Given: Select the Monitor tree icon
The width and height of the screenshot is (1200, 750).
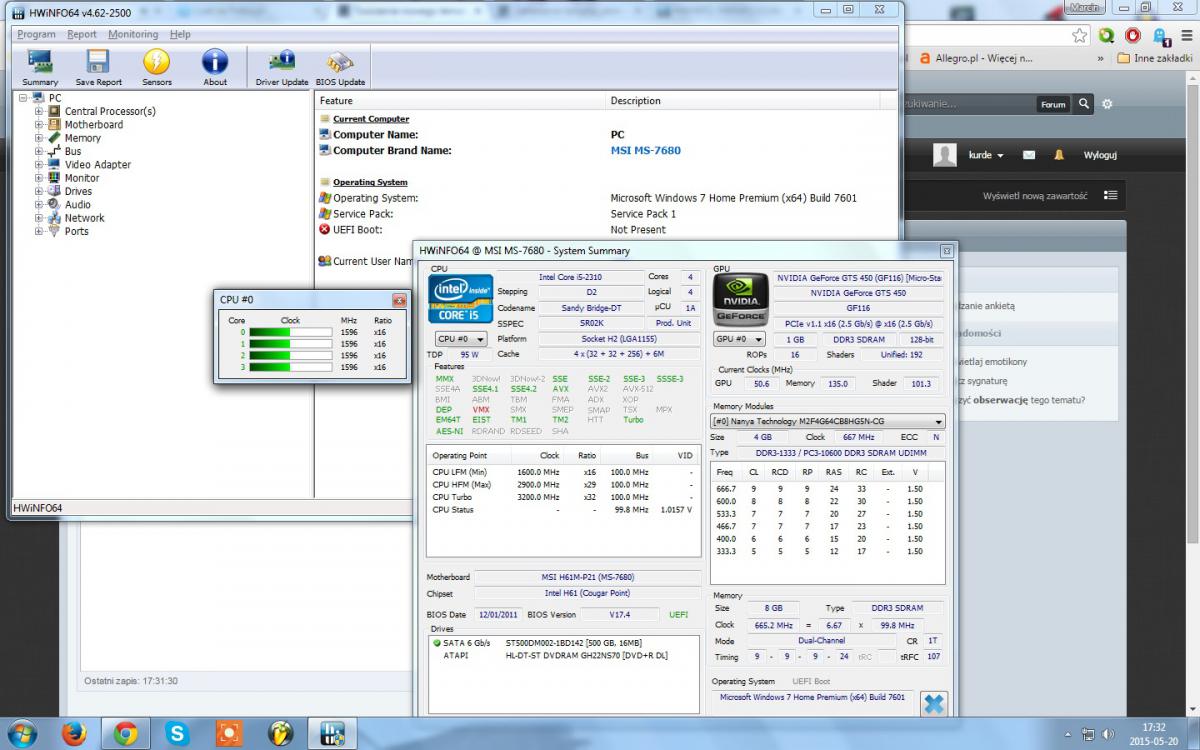Looking at the screenshot, I should pos(54,178).
